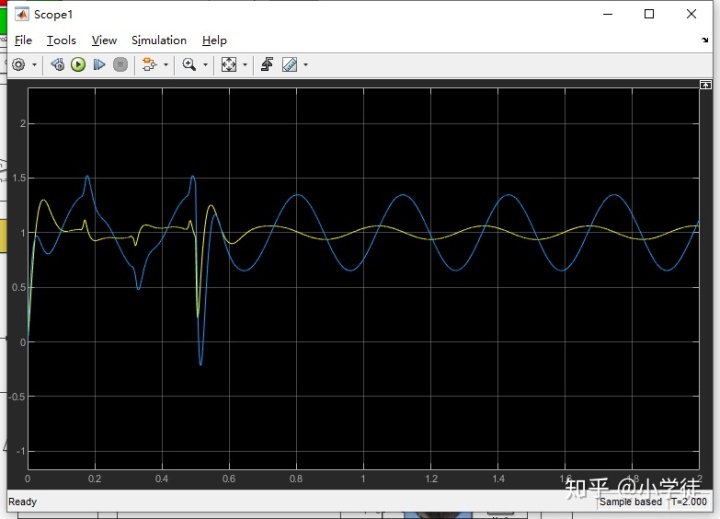Click the Step Back toolbar button
Image resolution: width=720 pixels, height=519 pixels.
click(57, 65)
